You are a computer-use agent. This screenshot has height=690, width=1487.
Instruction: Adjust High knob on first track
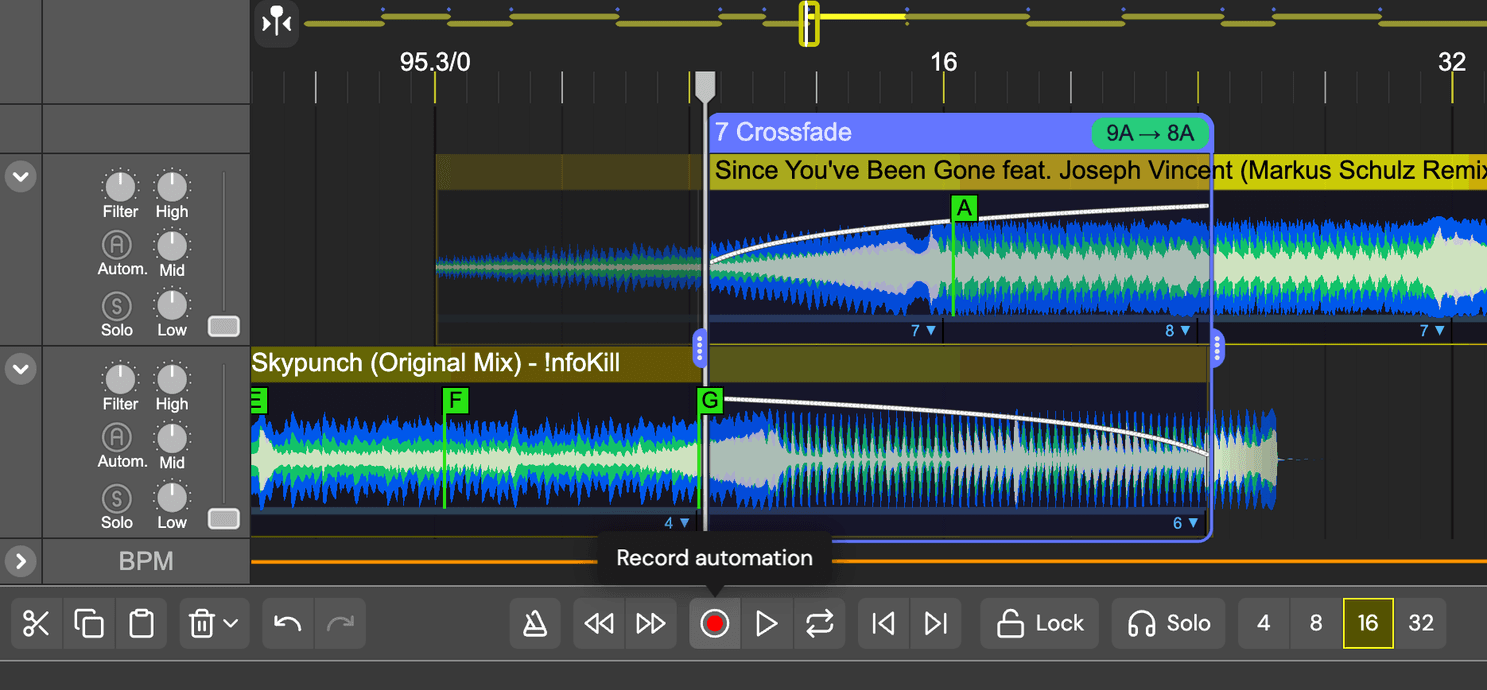coord(172,186)
